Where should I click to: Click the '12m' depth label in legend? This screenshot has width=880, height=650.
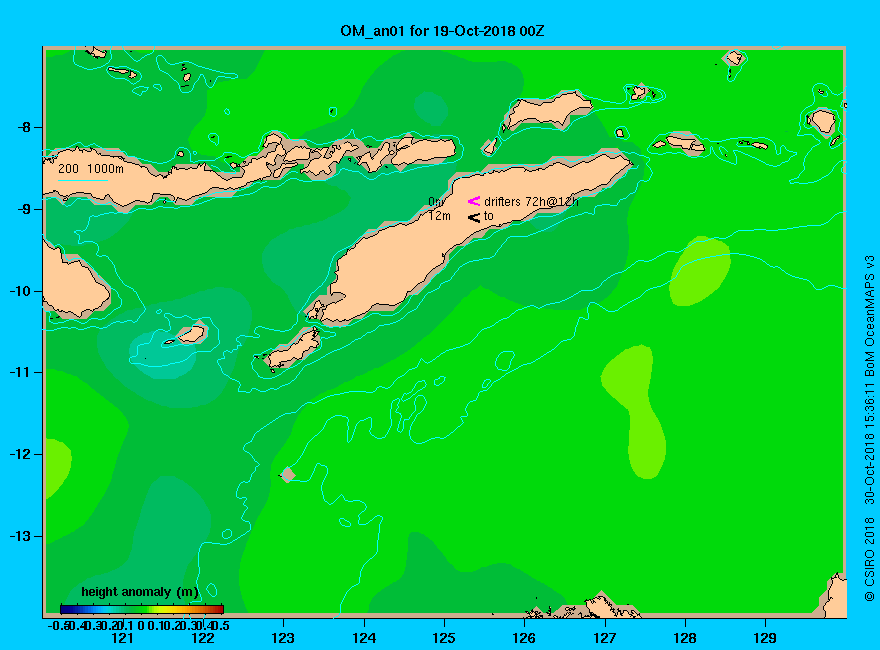(x=439, y=216)
